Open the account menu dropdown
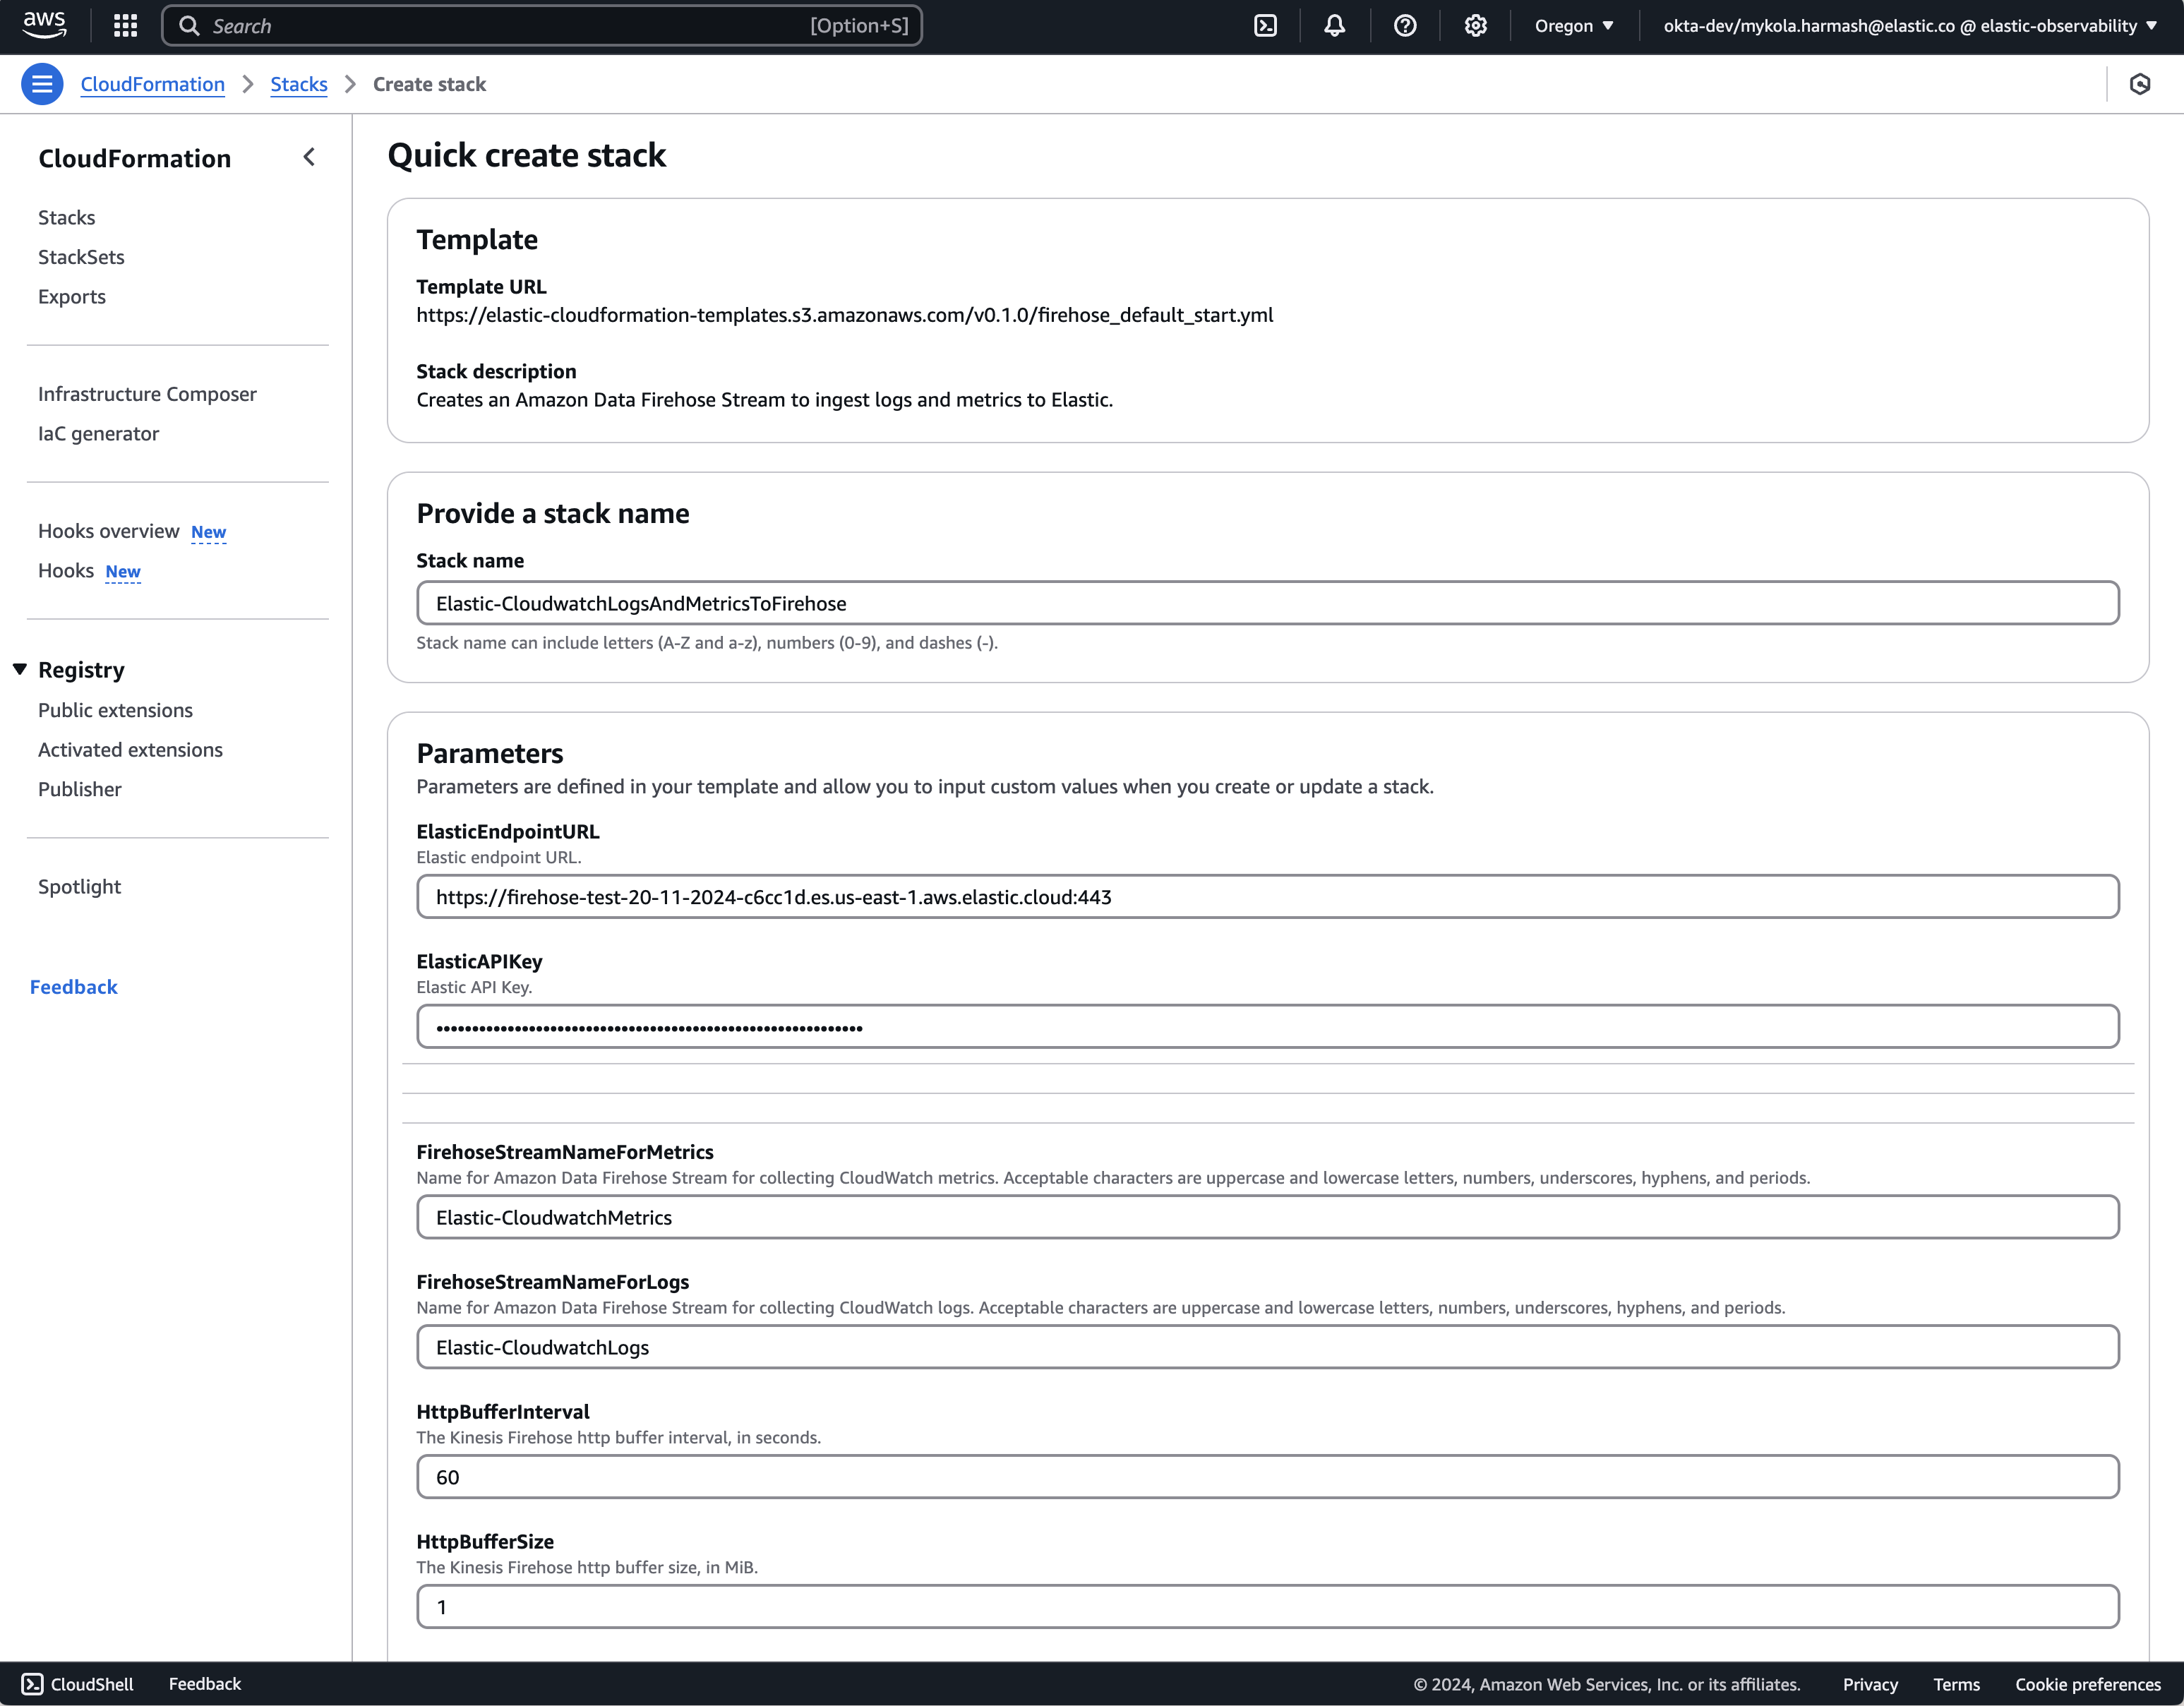The image size is (2184, 1706). click(x=1909, y=26)
